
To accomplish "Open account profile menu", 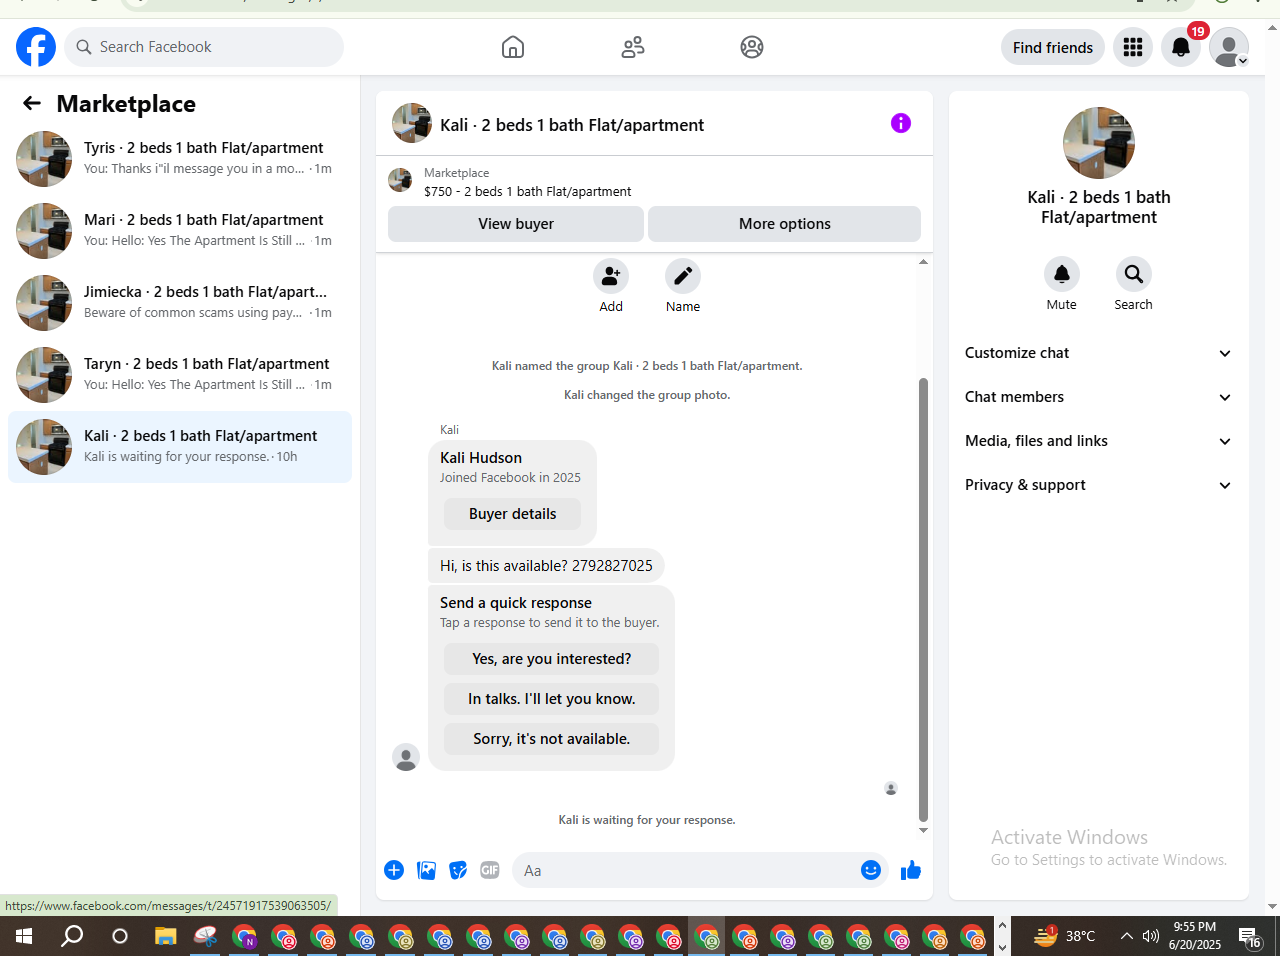I will tap(1229, 47).
